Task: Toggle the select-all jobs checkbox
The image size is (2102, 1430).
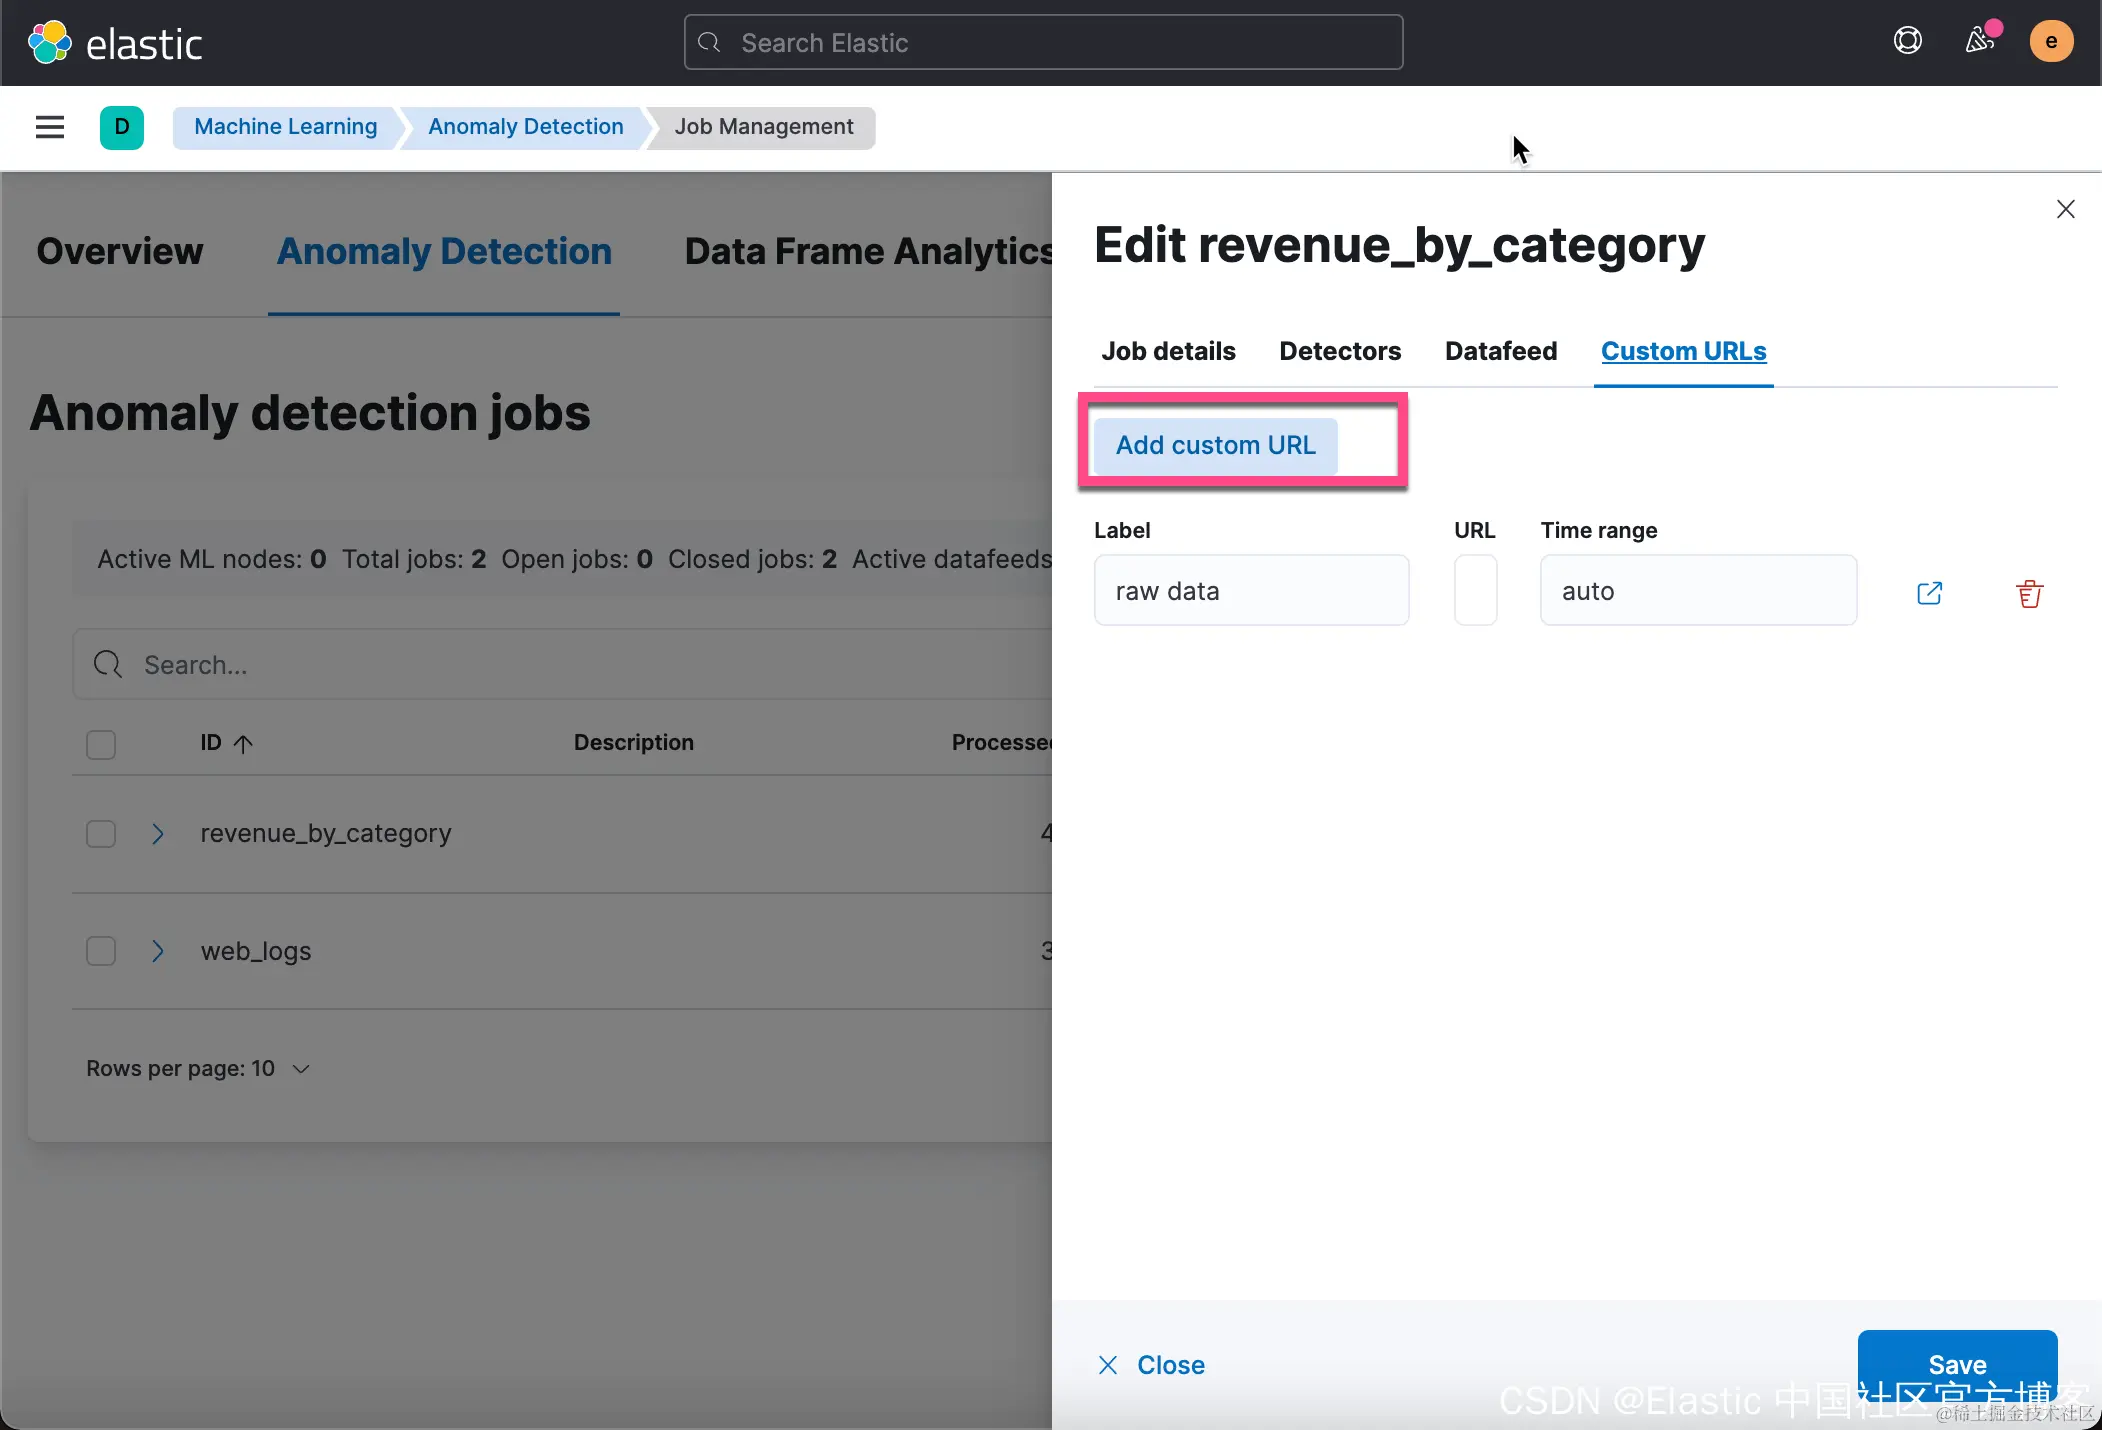Action: 101,745
